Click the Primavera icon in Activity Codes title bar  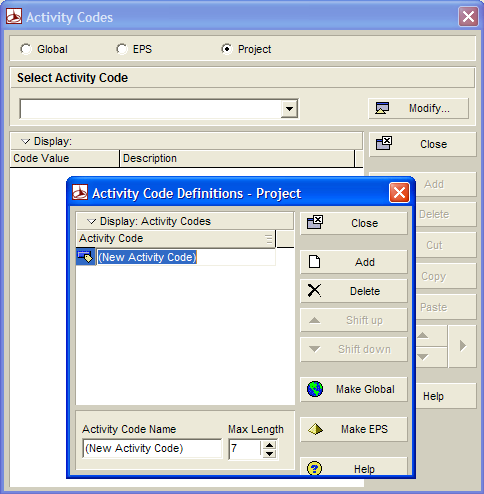click(x=14, y=16)
